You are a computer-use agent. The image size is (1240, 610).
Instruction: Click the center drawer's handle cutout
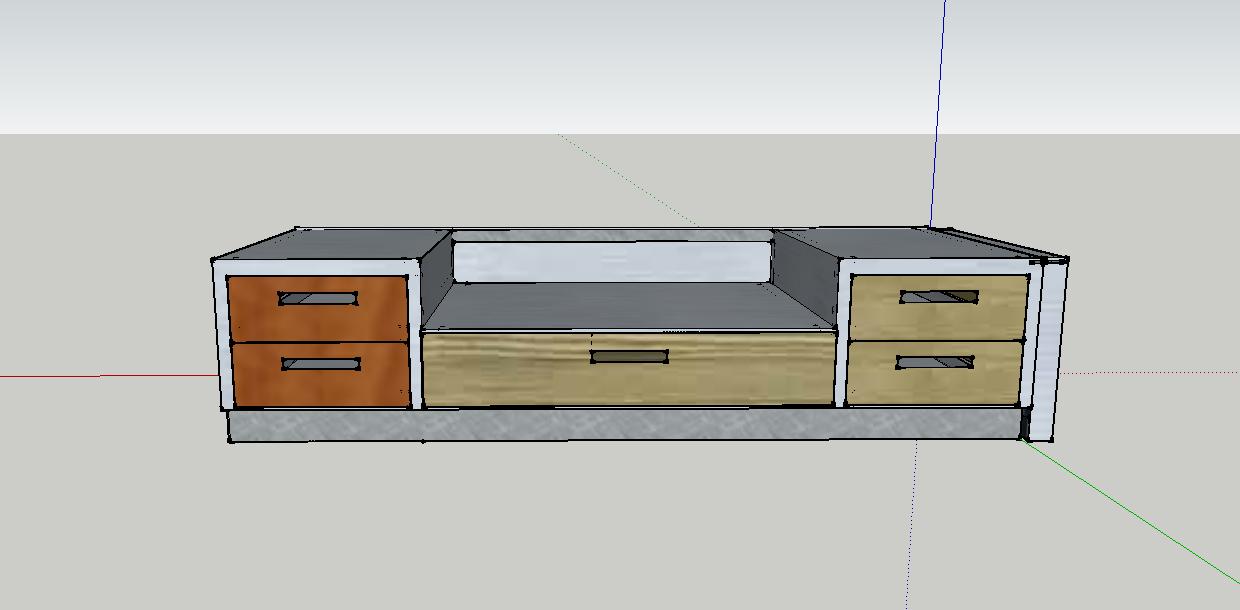[629, 356]
